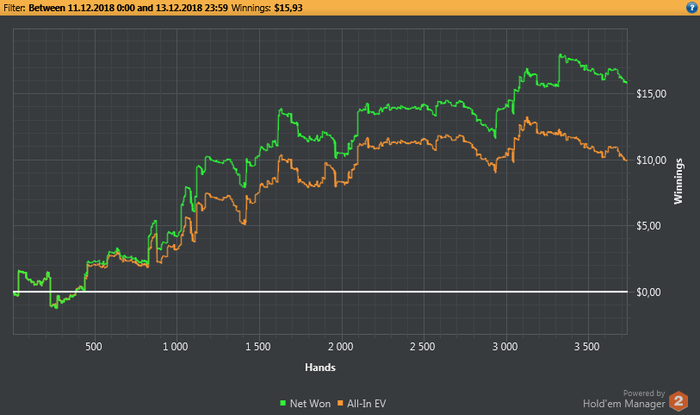700x415 pixels.
Task: Open the blue help question mark icon
Action: pos(692,8)
